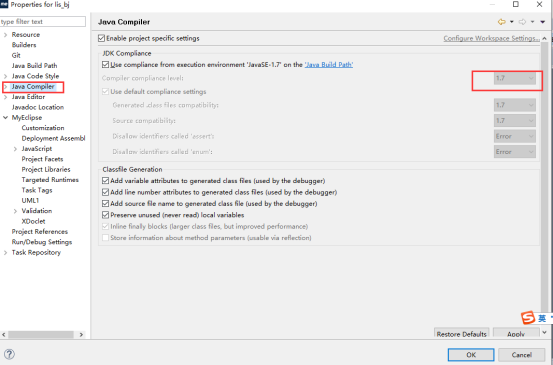553x365 pixels.
Task: Click the tree scrollbar left arrow
Action: tap(4, 334)
